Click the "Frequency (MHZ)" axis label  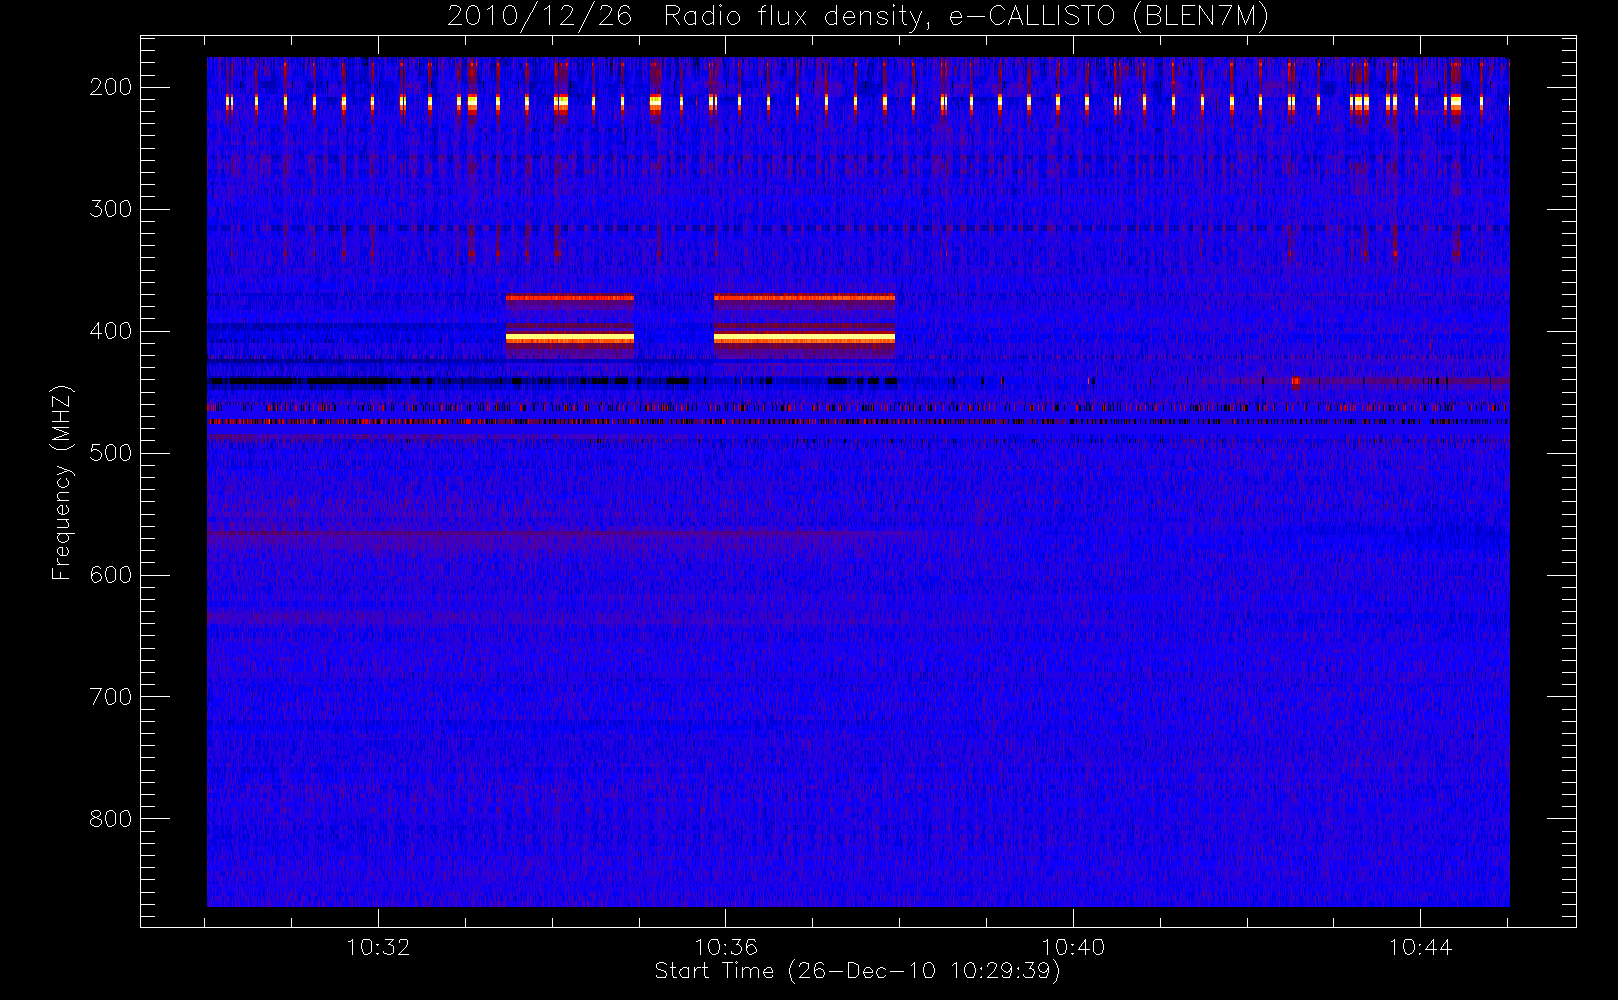coord(62,482)
